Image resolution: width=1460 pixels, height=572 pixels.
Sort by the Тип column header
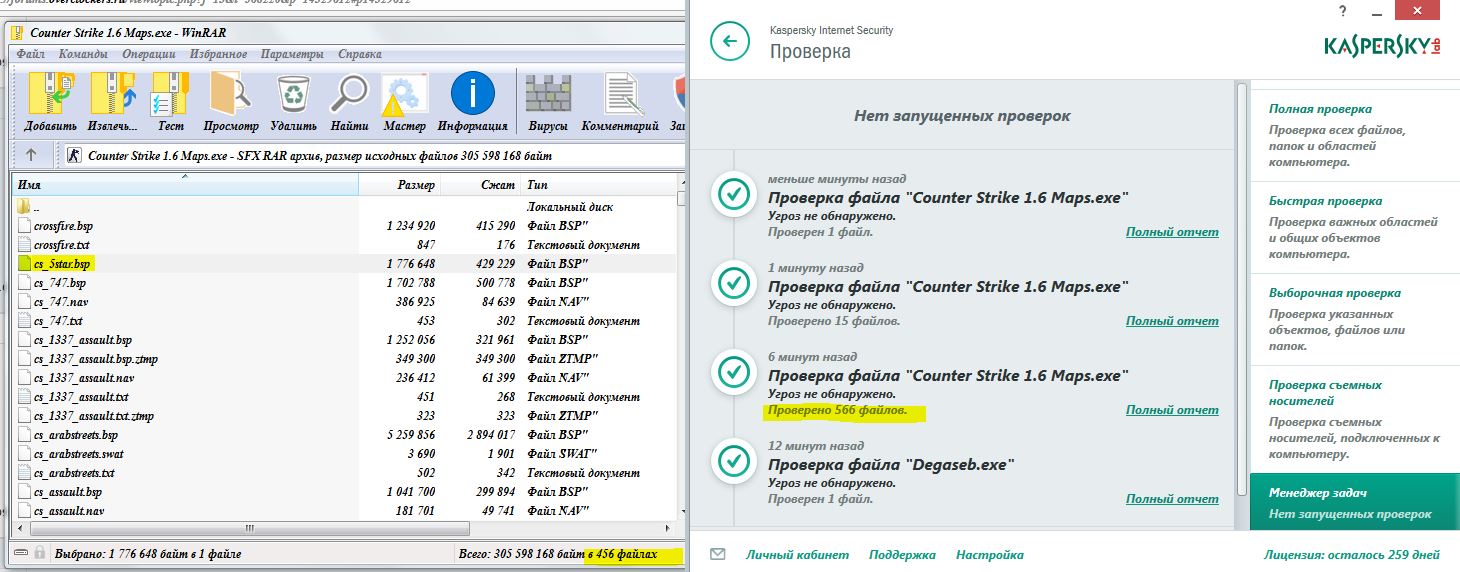point(598,185)
